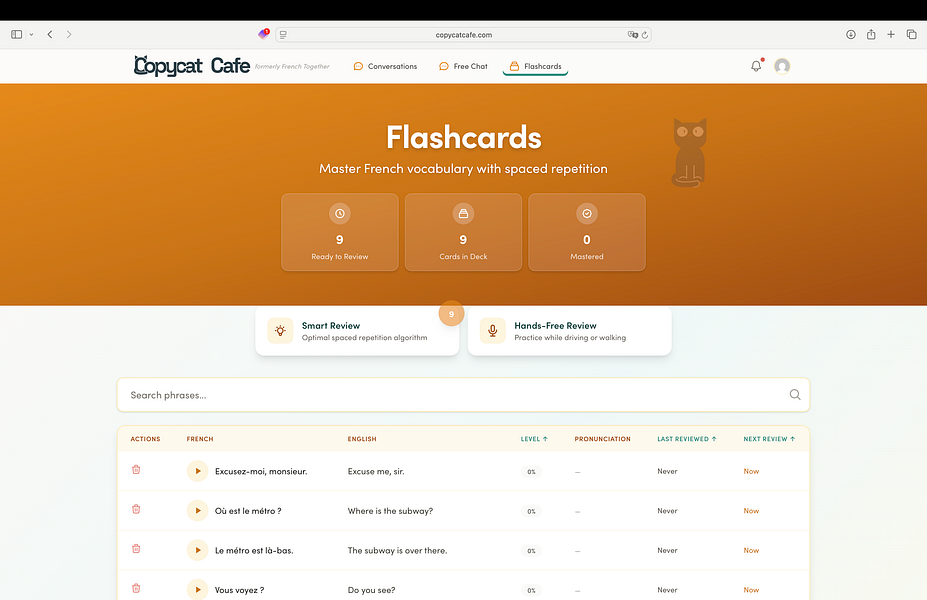Play audio for 'Le métro est là-bas.'
Image resolution: width=927 pixels, height=600 pixels.
point(197,550)
